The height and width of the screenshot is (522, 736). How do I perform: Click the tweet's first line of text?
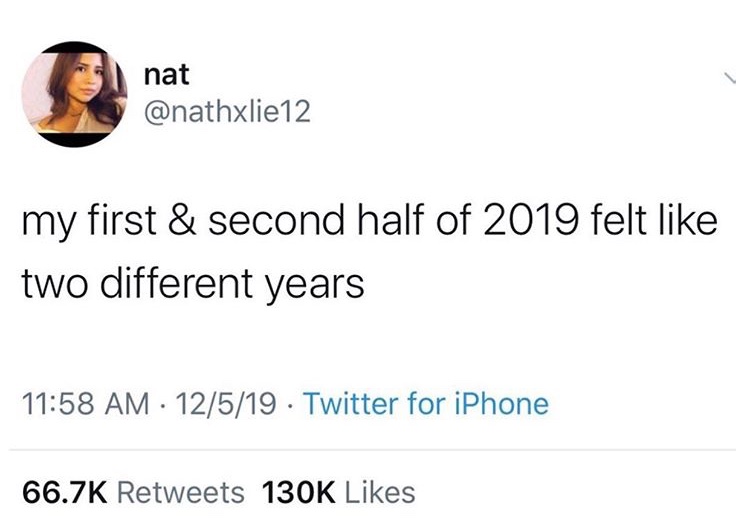click(x=369, y=222)
